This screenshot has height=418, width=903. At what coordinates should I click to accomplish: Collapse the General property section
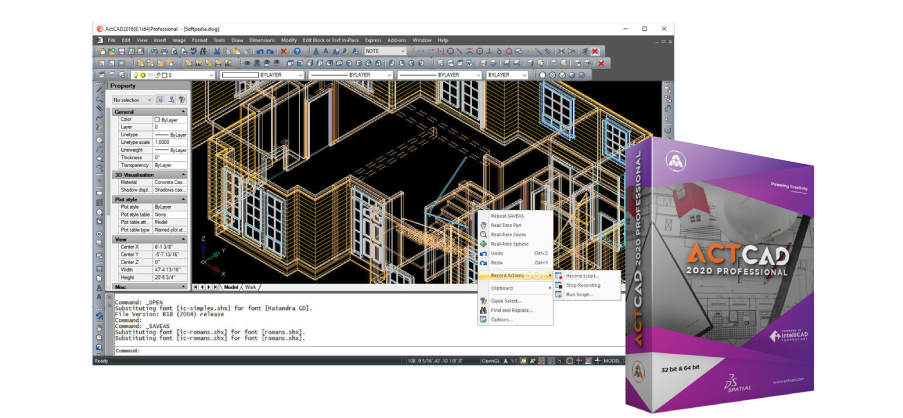(x=184, y=111)
